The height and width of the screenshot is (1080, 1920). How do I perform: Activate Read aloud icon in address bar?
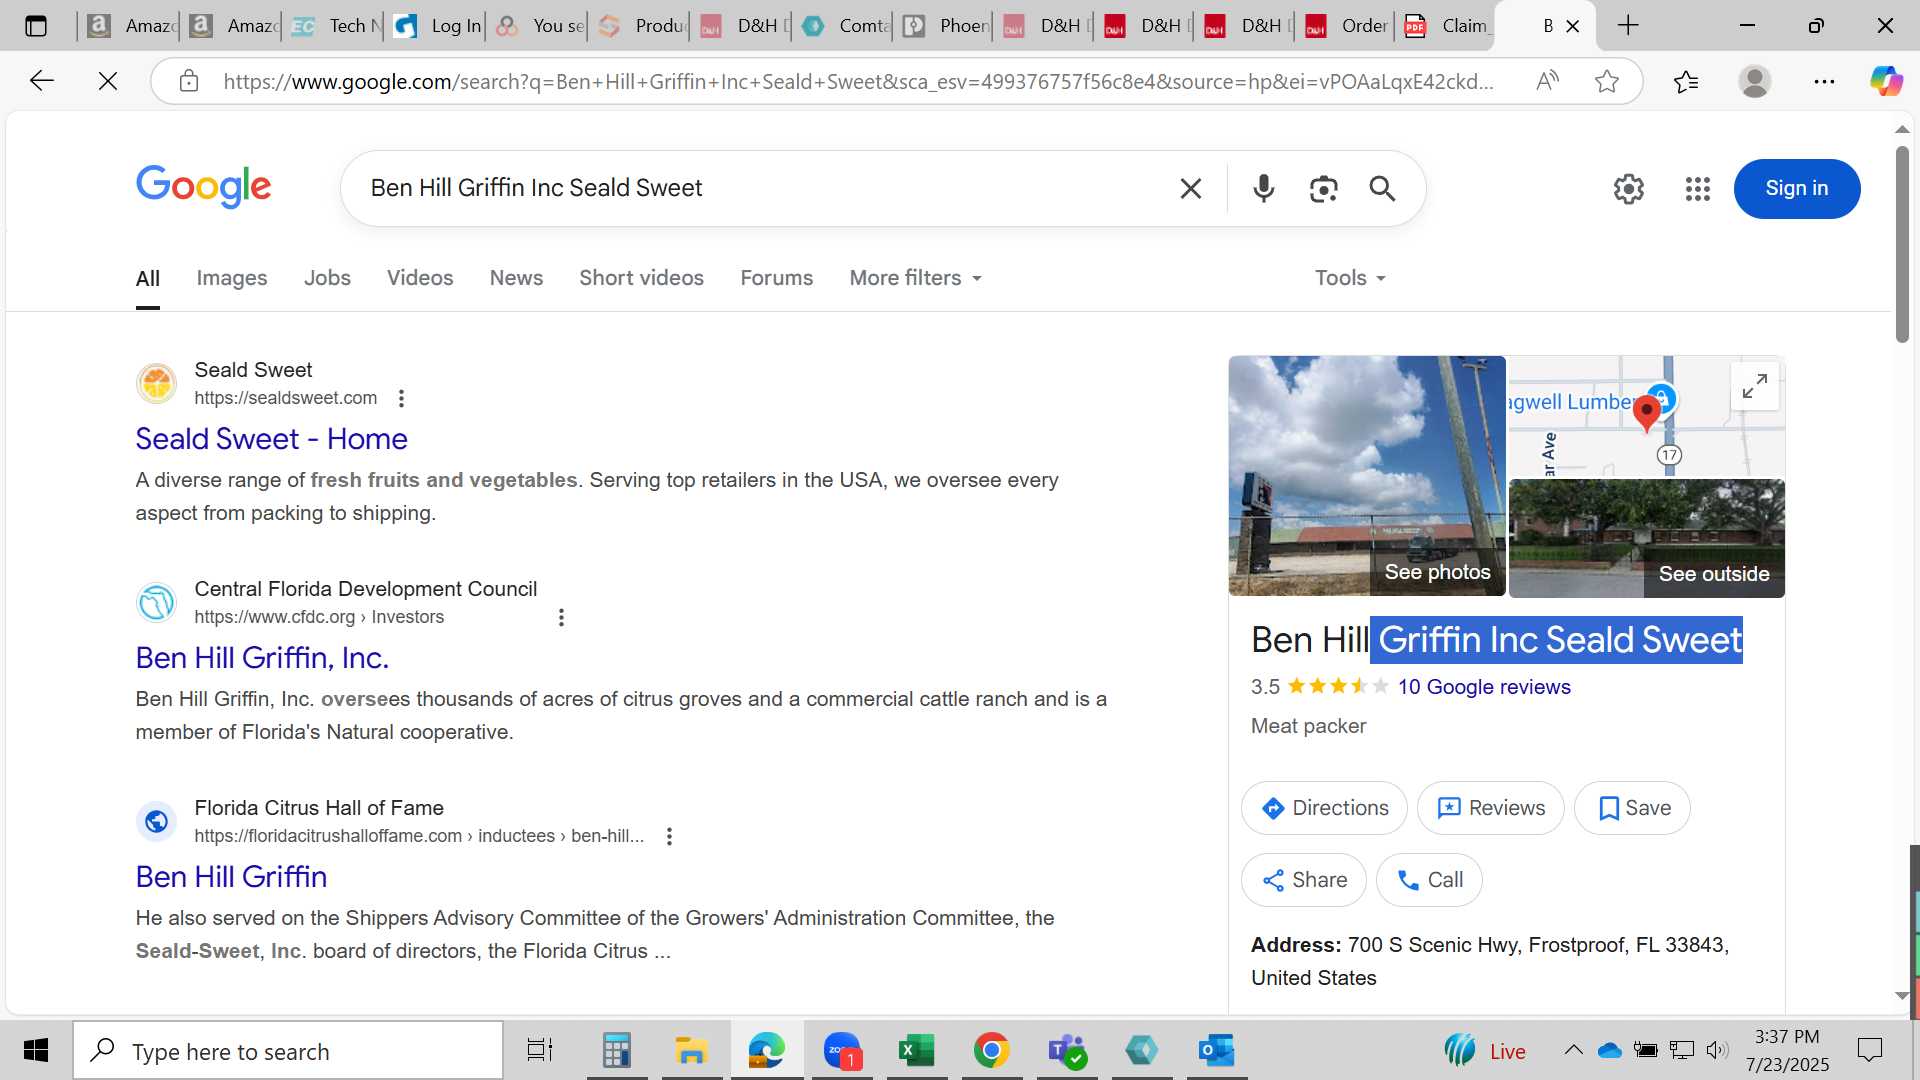pyautogui.click(x=1547, y=81)
